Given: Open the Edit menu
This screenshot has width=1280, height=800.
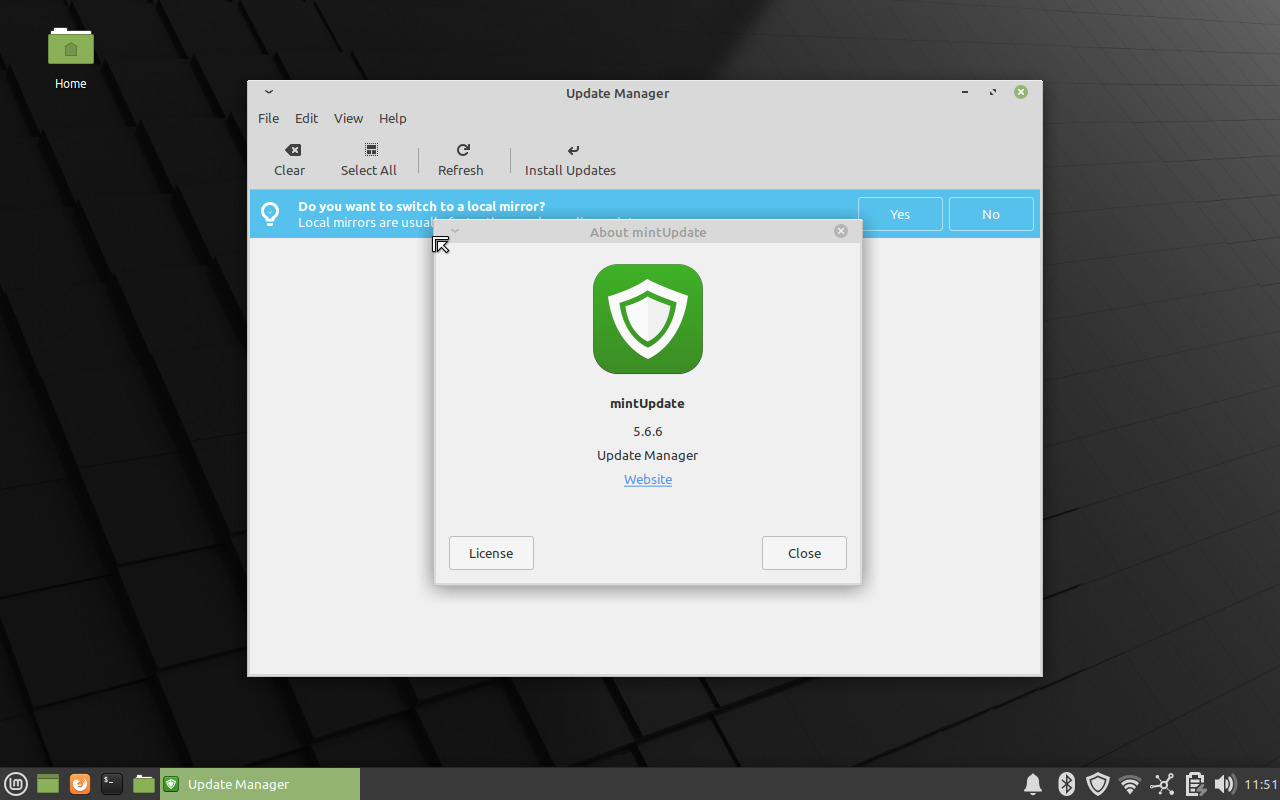Looking at the screenshot, I should [x=306, y=118].
